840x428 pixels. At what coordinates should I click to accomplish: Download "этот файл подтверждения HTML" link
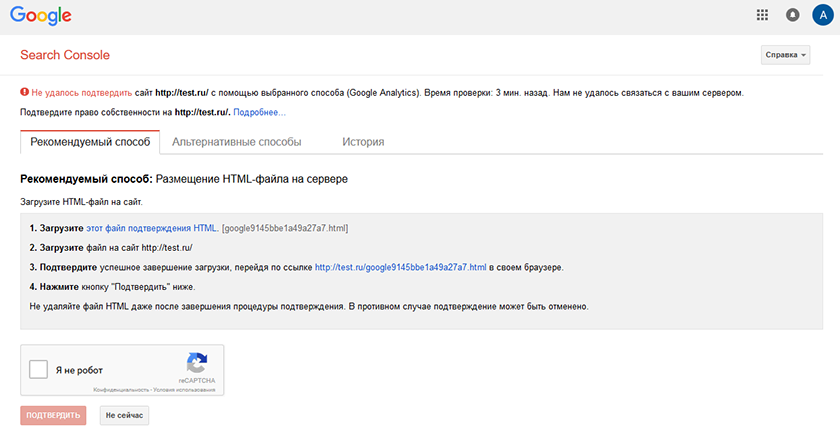[152, 228]
